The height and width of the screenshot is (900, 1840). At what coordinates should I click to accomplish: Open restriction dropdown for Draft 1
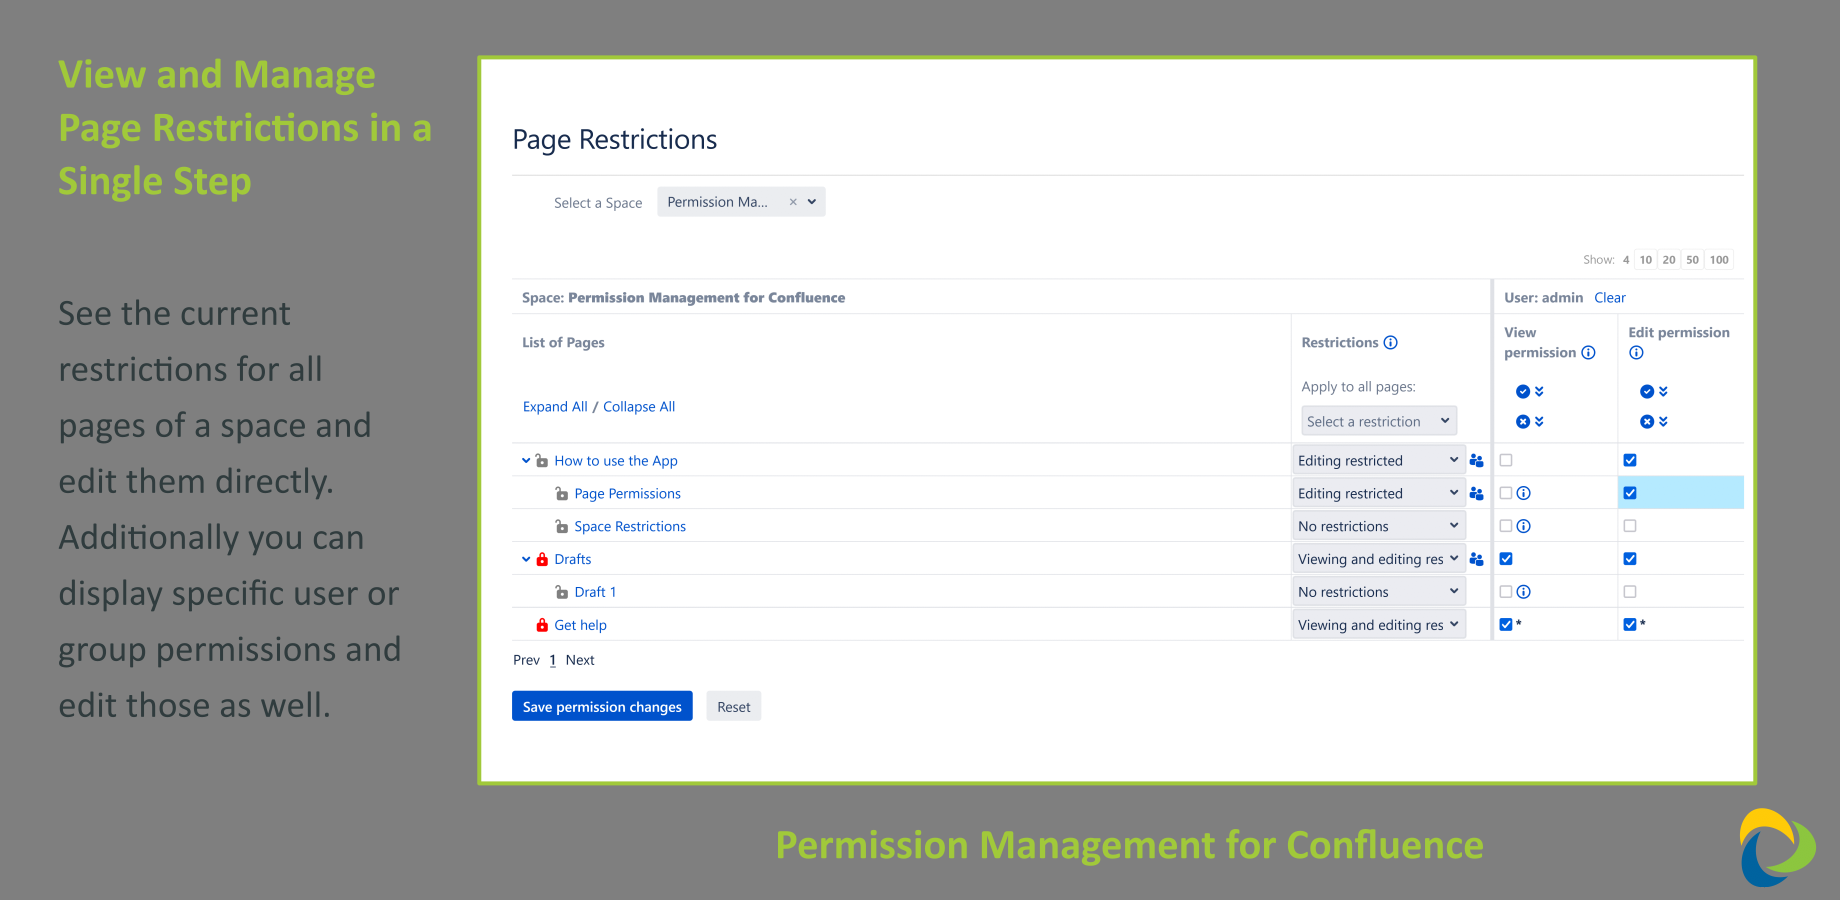click(x=1379, y=592)
